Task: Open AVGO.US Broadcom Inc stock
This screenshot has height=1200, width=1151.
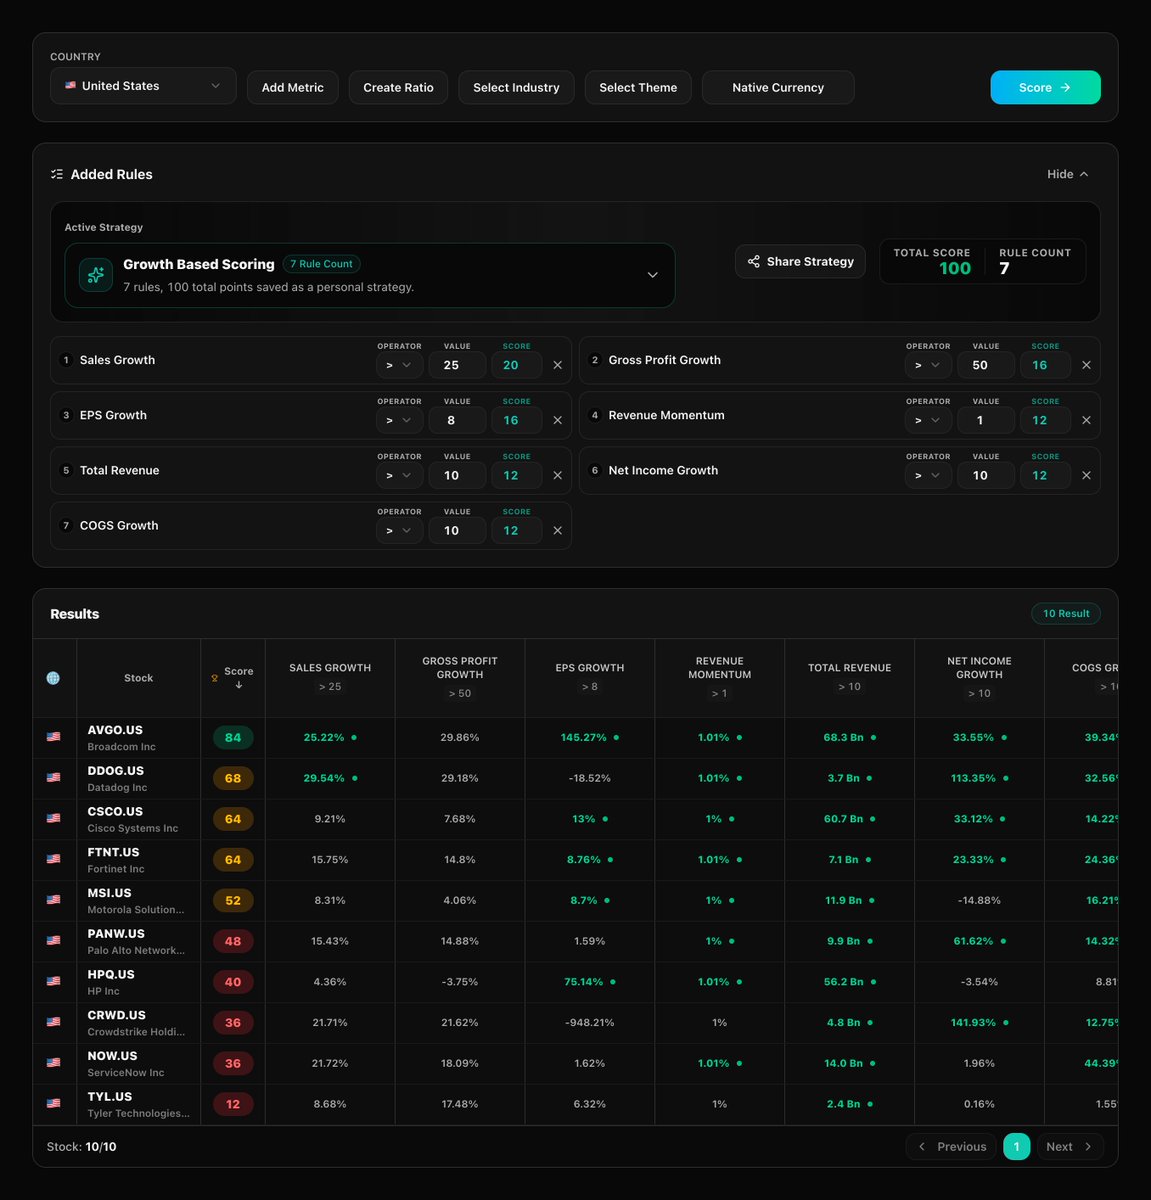Action: point(121,737)
